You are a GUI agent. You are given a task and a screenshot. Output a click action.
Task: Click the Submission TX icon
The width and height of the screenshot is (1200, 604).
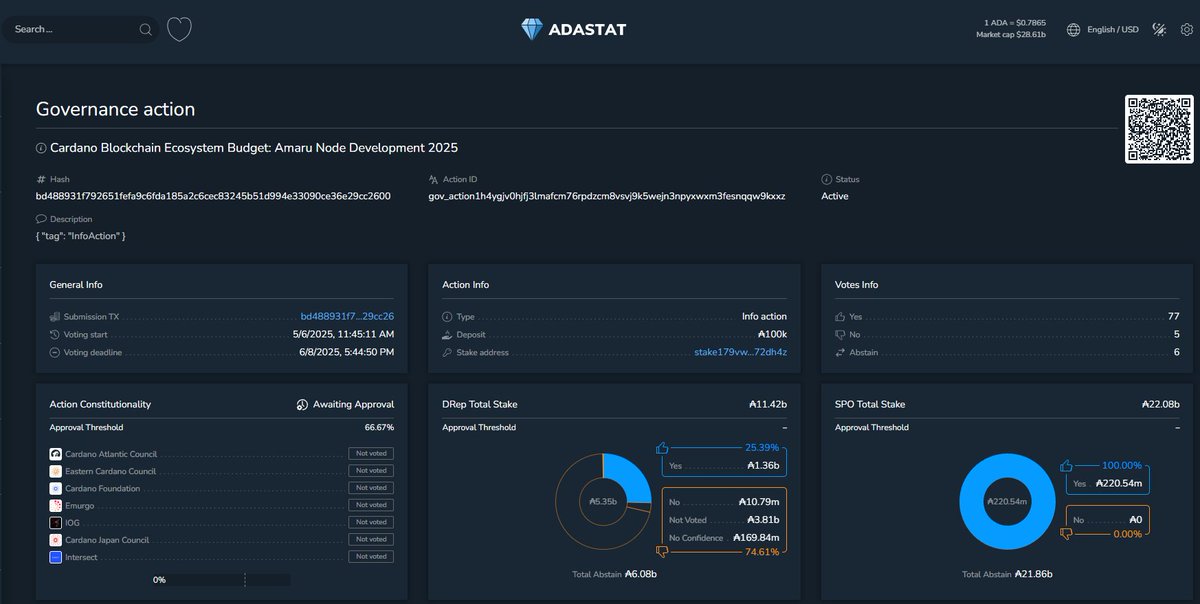pos(54,316)
